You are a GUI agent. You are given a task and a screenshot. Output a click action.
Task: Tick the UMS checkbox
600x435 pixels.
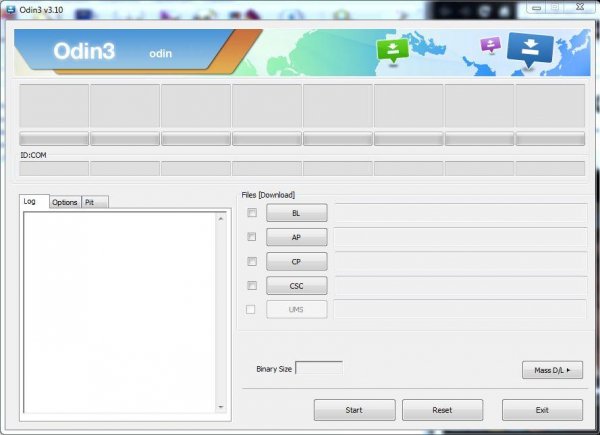pyautogui.click(x=251, y=309)
